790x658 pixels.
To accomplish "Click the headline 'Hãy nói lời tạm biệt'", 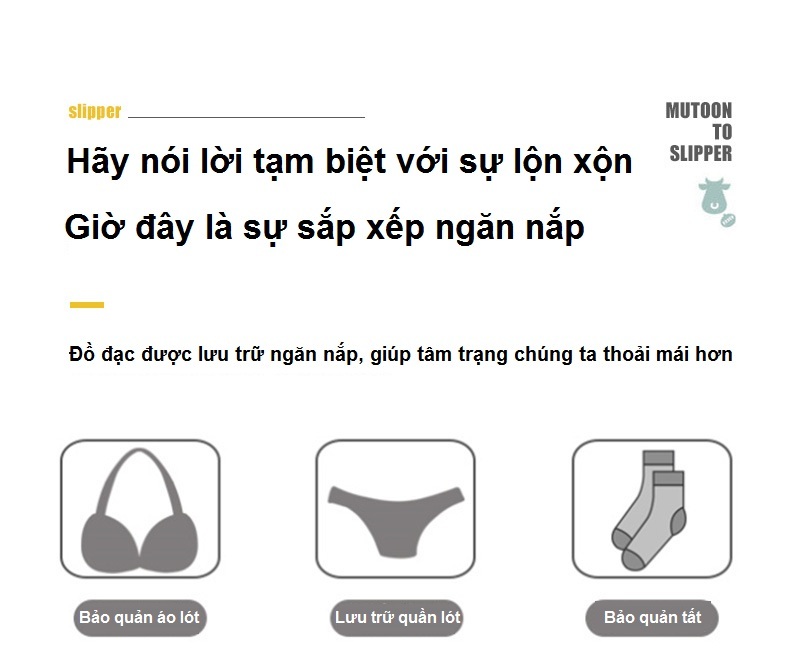I will (226, 162).
